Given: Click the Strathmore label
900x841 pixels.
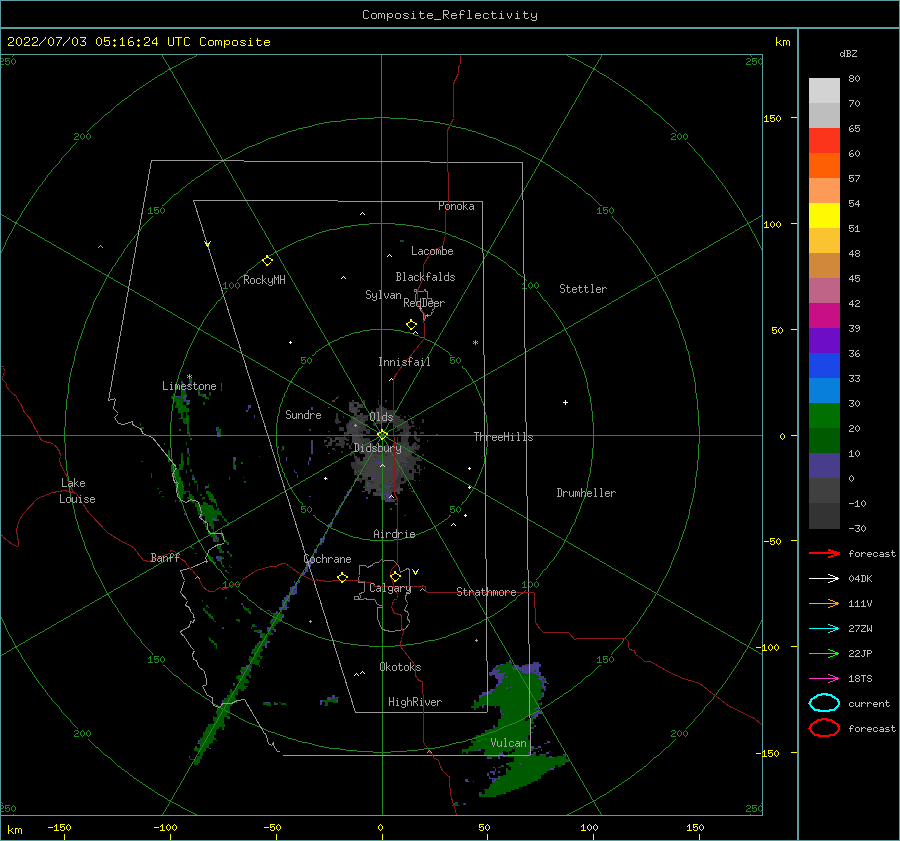Looking at the screenshot, I should pos(486,592).
